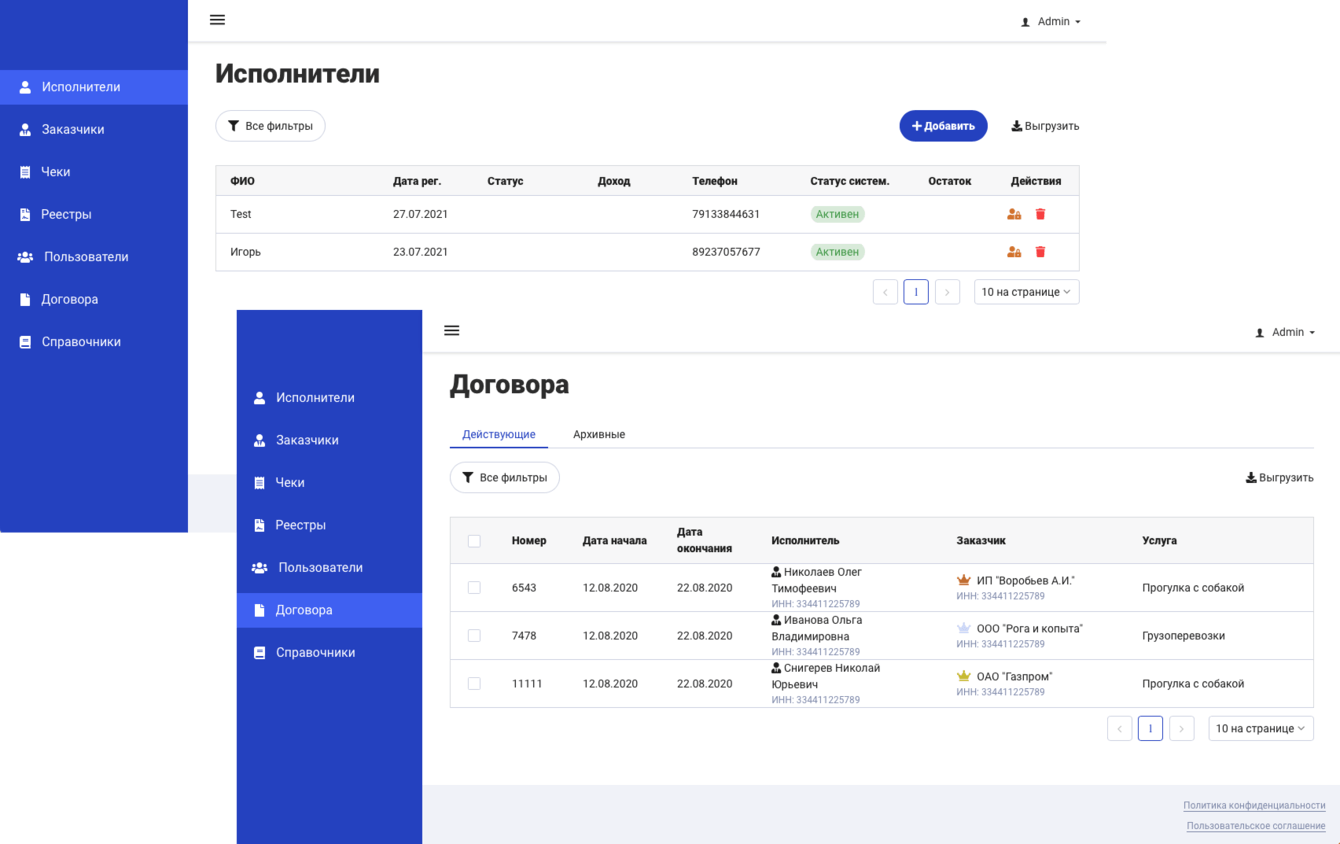The image size is (1340, 844).
Task: Click the ФИО column header
Action: coord(242,181)
